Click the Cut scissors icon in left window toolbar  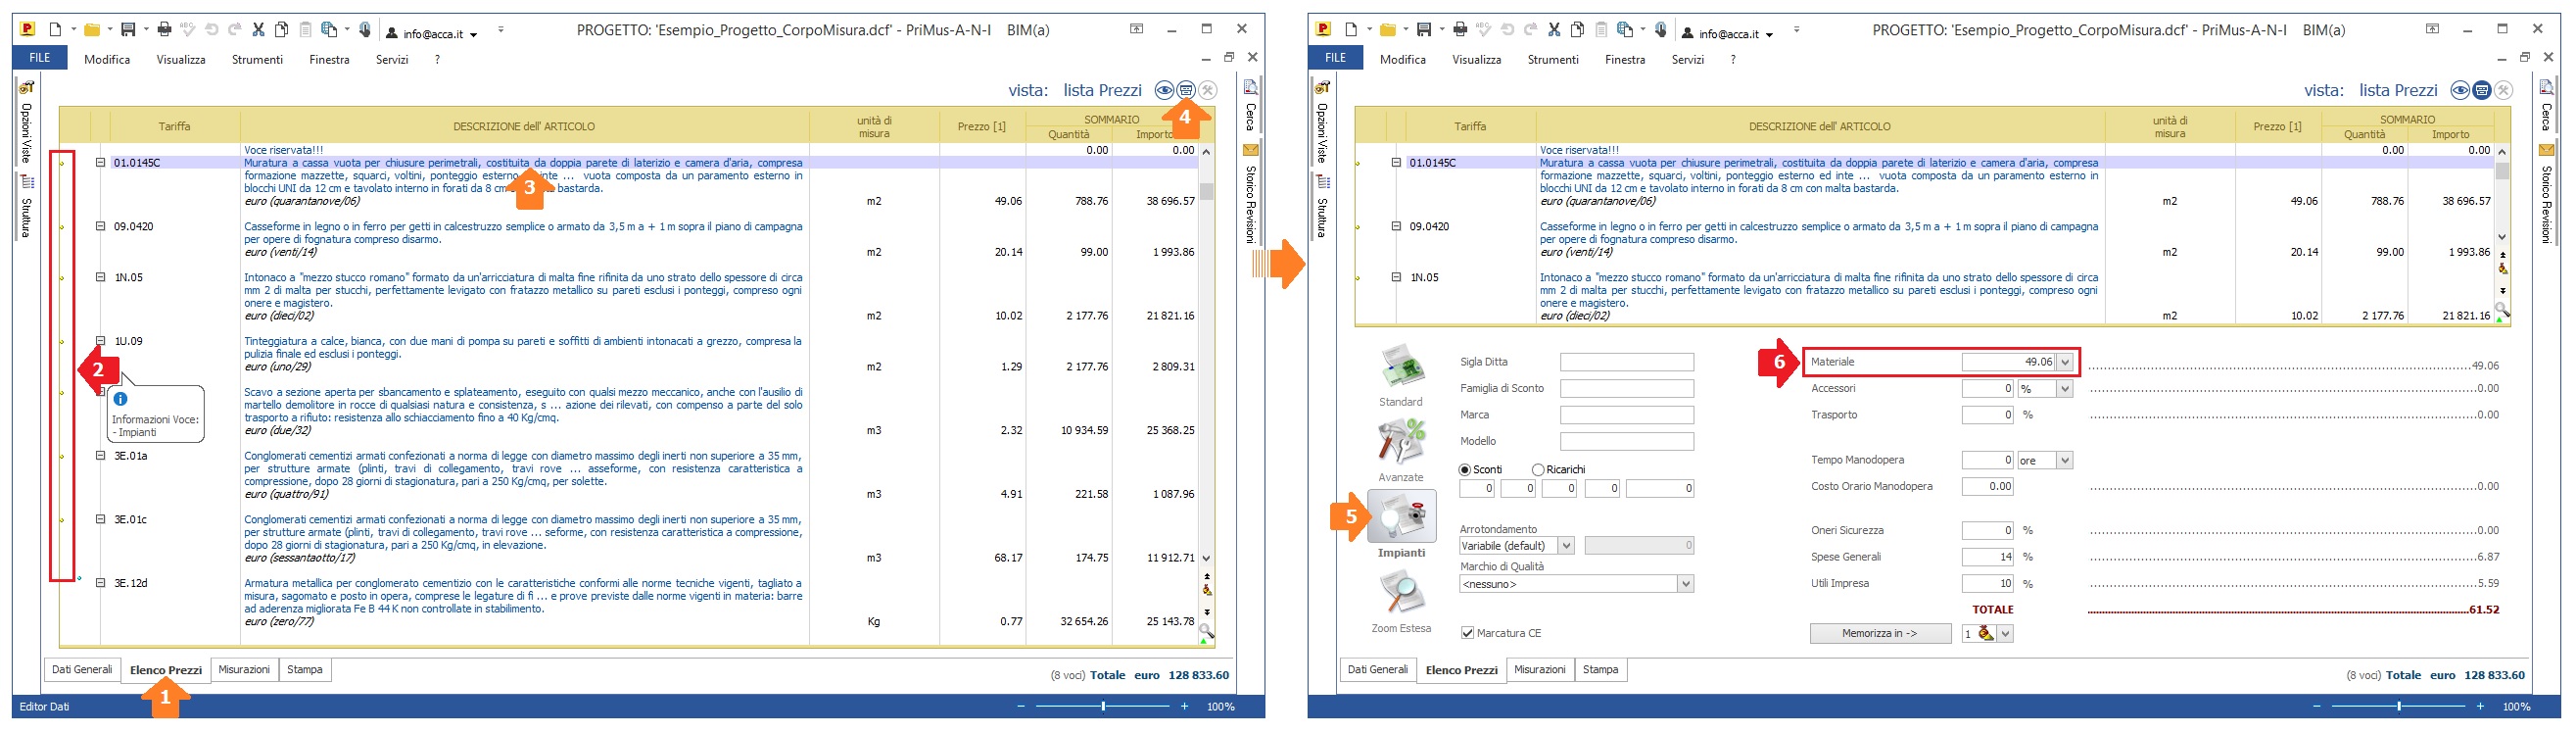pos(258,30)
